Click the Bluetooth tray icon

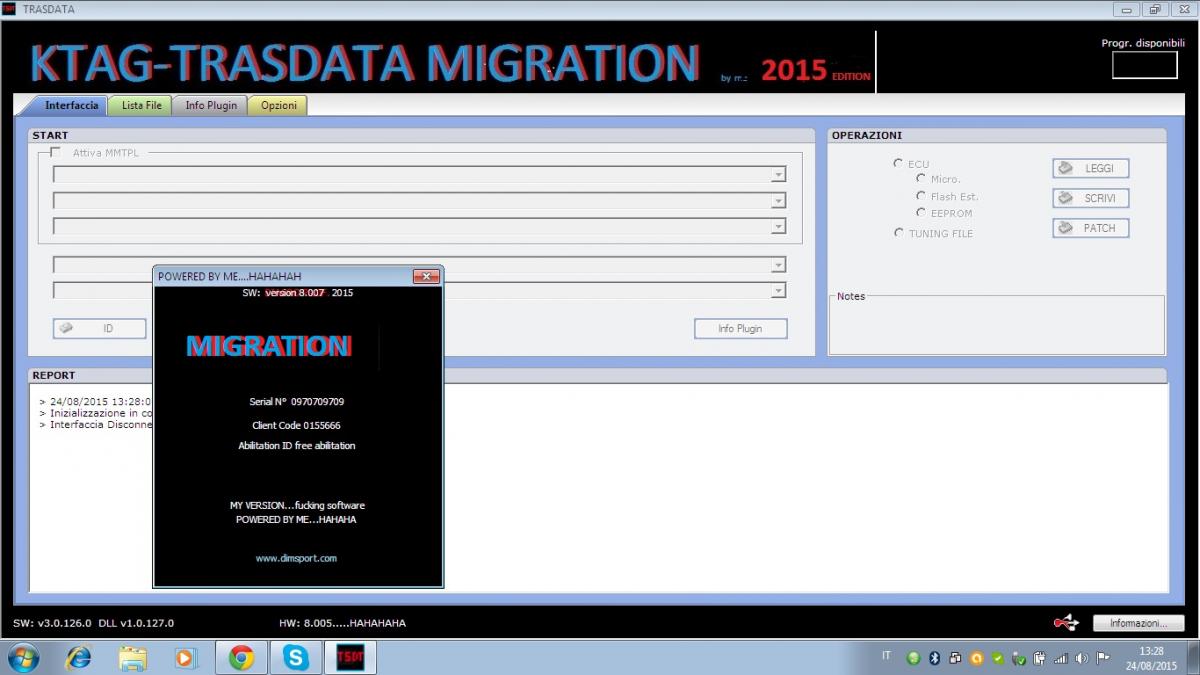pyautogui.click(x=935, y=658)
